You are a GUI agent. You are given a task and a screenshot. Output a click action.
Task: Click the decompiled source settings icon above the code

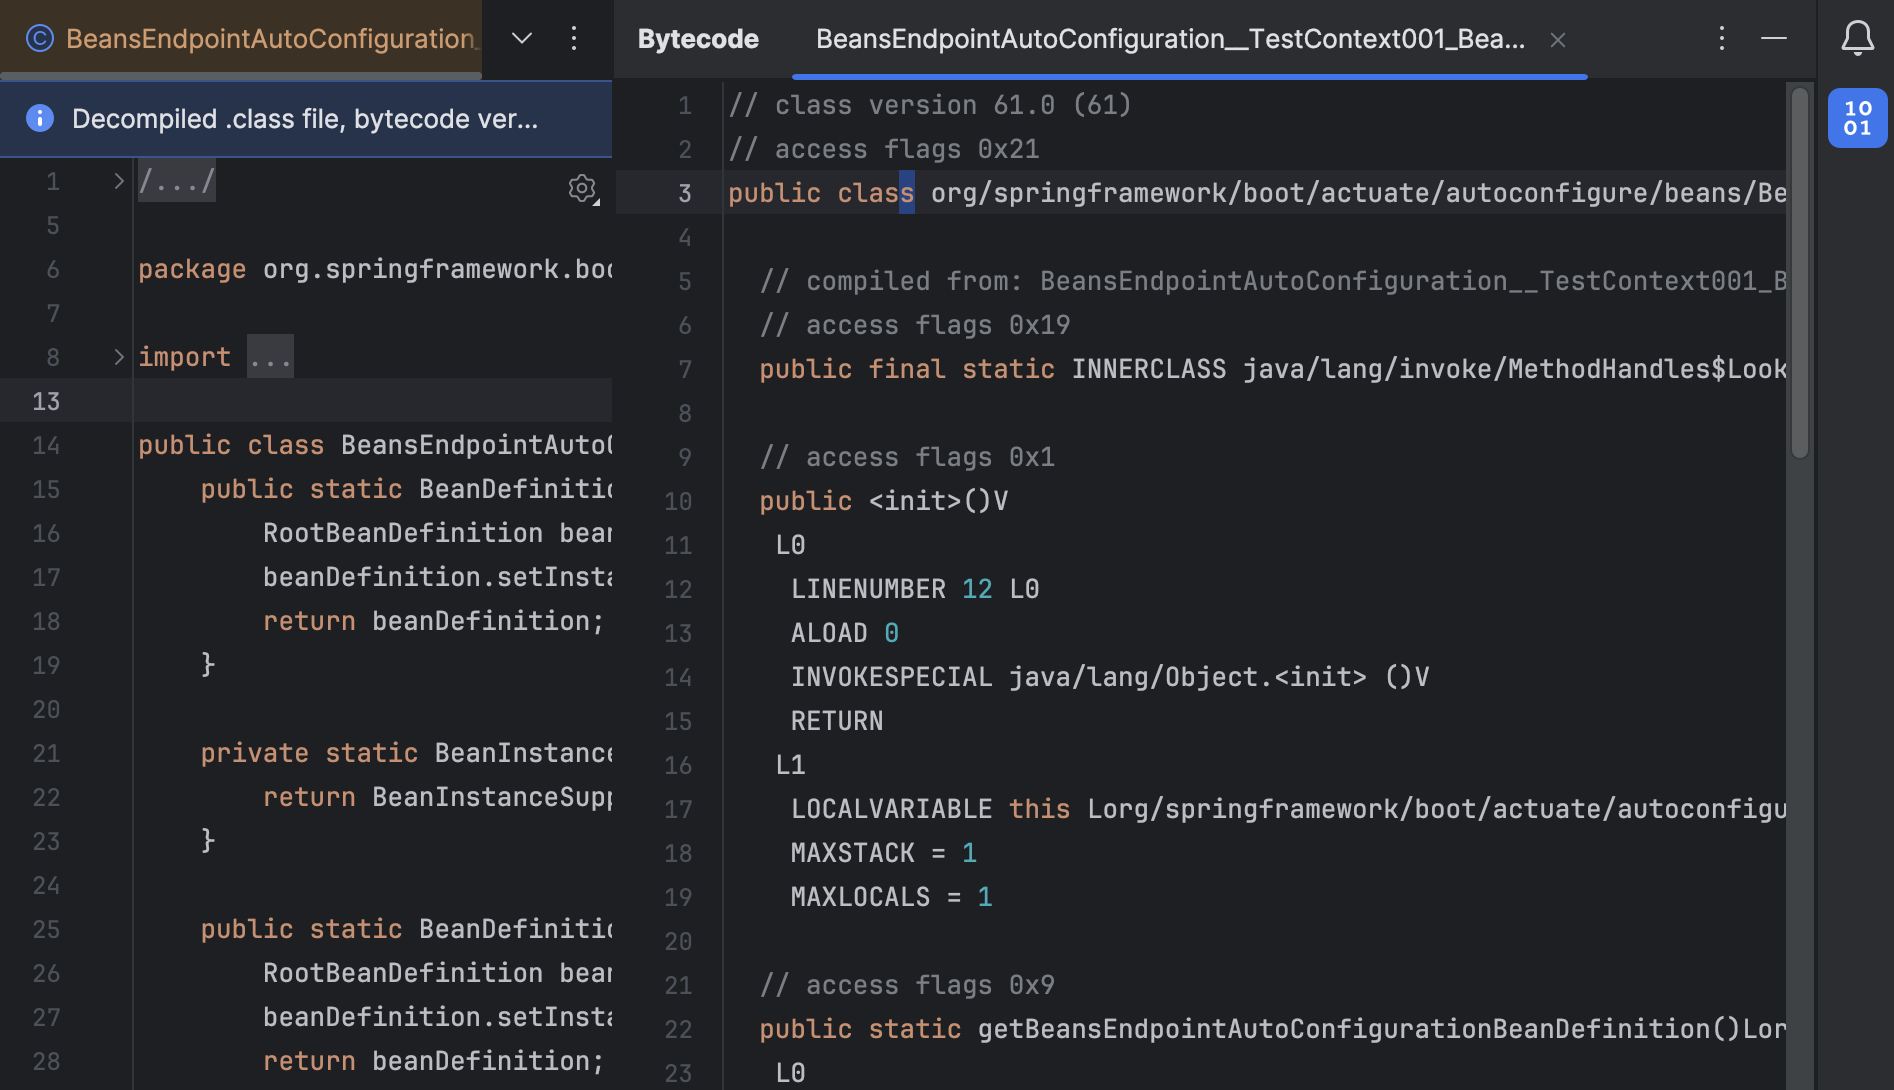click(x=582, y=188)
